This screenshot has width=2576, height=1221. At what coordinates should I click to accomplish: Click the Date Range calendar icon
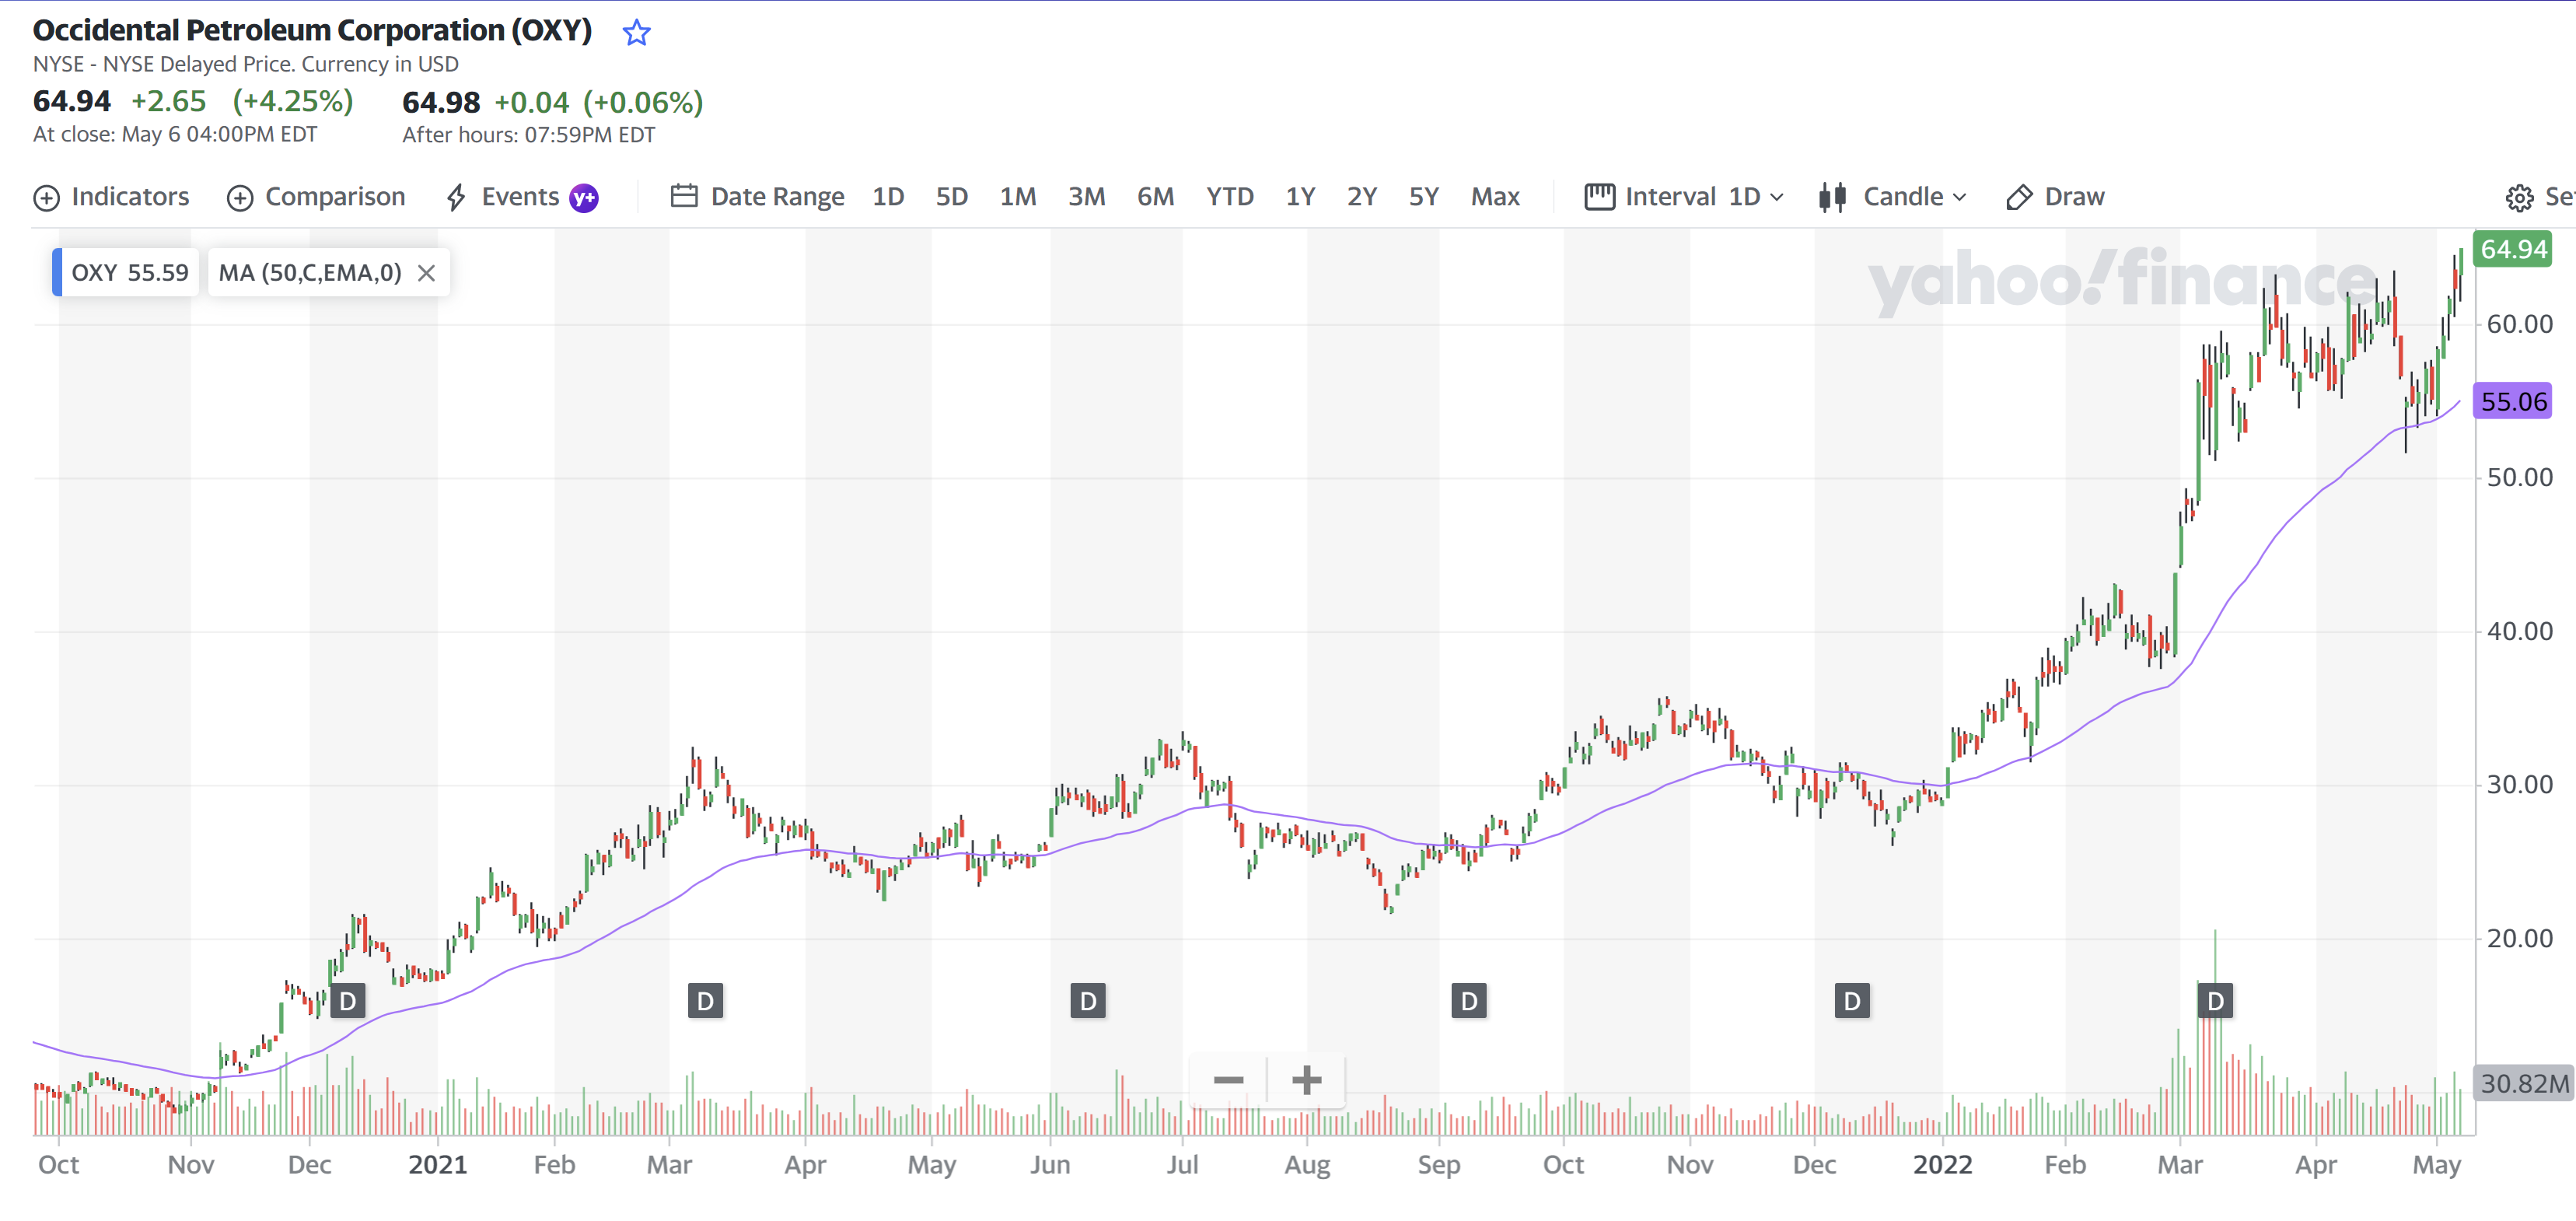pos(684,195)
